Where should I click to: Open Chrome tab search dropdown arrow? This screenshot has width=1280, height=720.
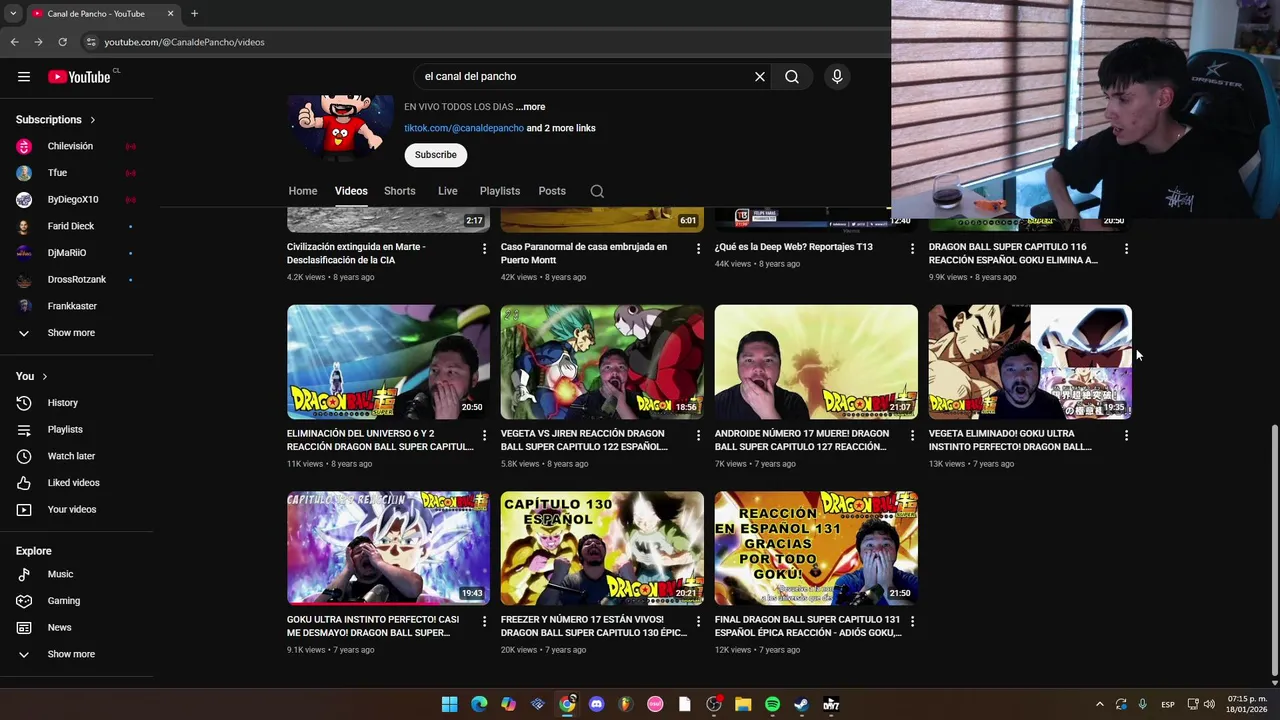click(x=13, y=13)
